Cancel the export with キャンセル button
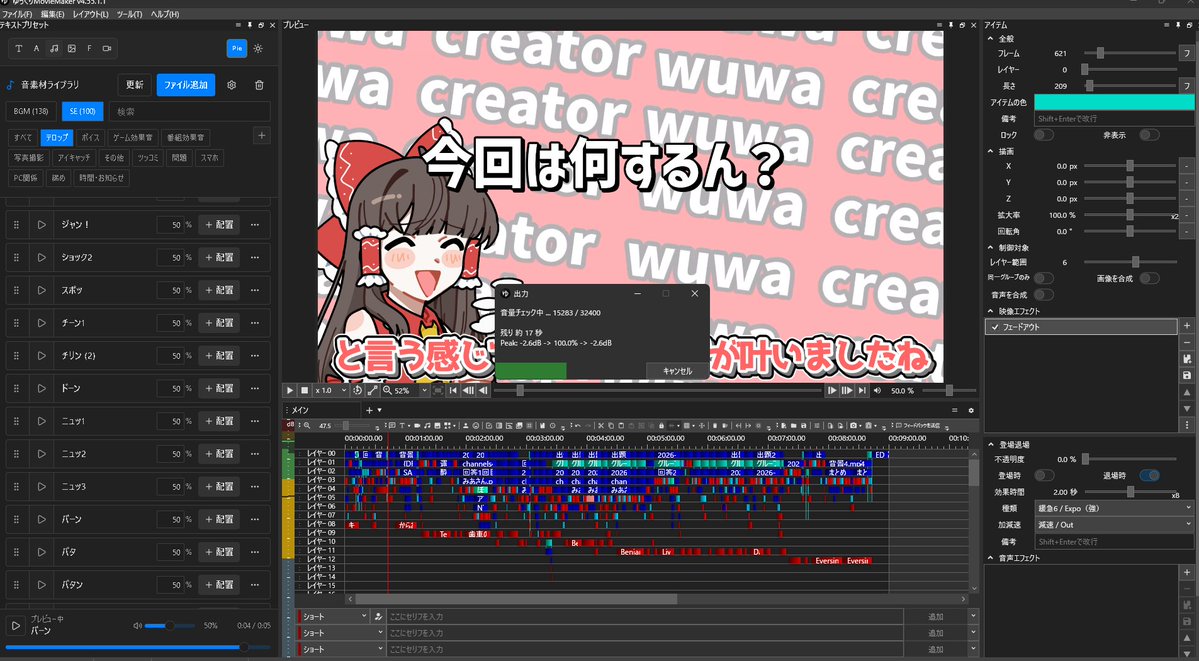Screen dimensions: 1199x661 pos(677,371)
